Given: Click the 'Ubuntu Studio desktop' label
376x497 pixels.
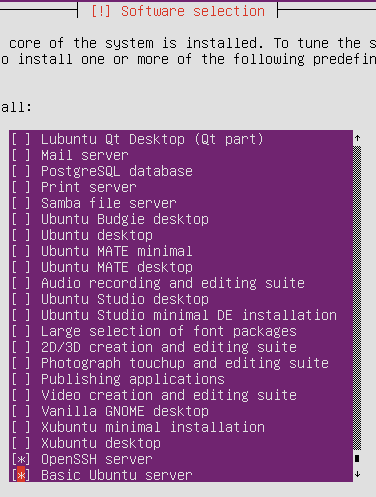Looking at the screenshot, I should [x=125, y=299].
